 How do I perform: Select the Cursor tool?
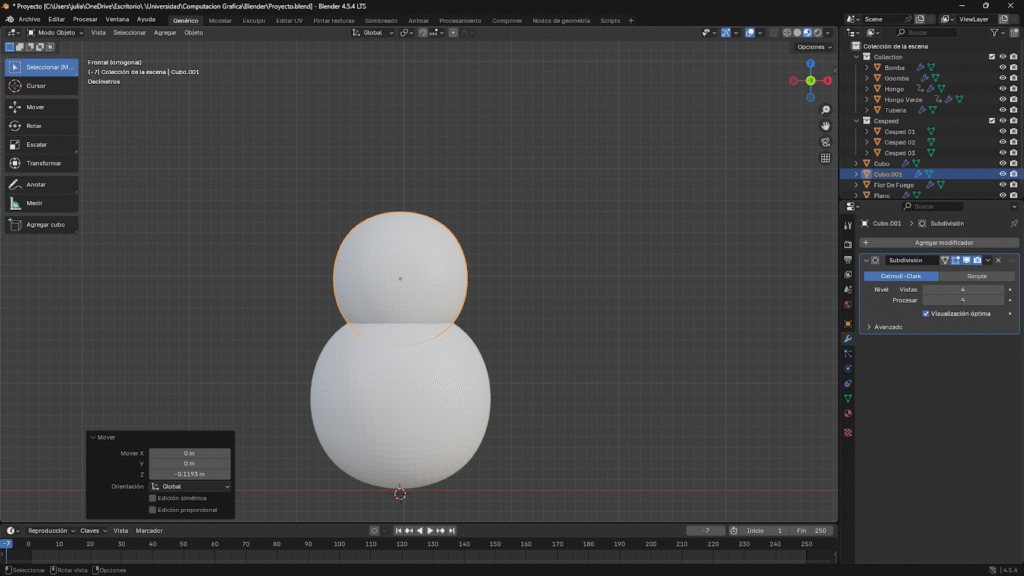tap(41, 86)
